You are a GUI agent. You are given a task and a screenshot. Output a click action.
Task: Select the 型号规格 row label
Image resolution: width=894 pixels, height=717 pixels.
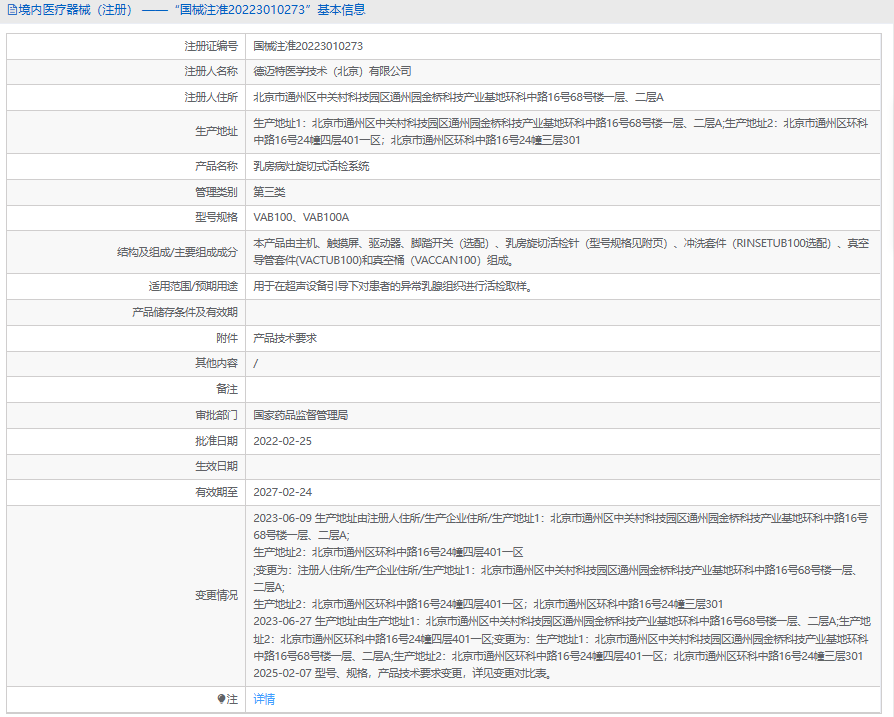pyautogui.click(x=216, y=217)
